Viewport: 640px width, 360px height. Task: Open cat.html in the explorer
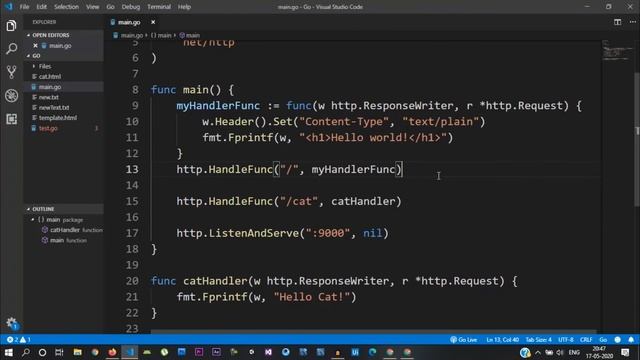click(x=49, y=77)
